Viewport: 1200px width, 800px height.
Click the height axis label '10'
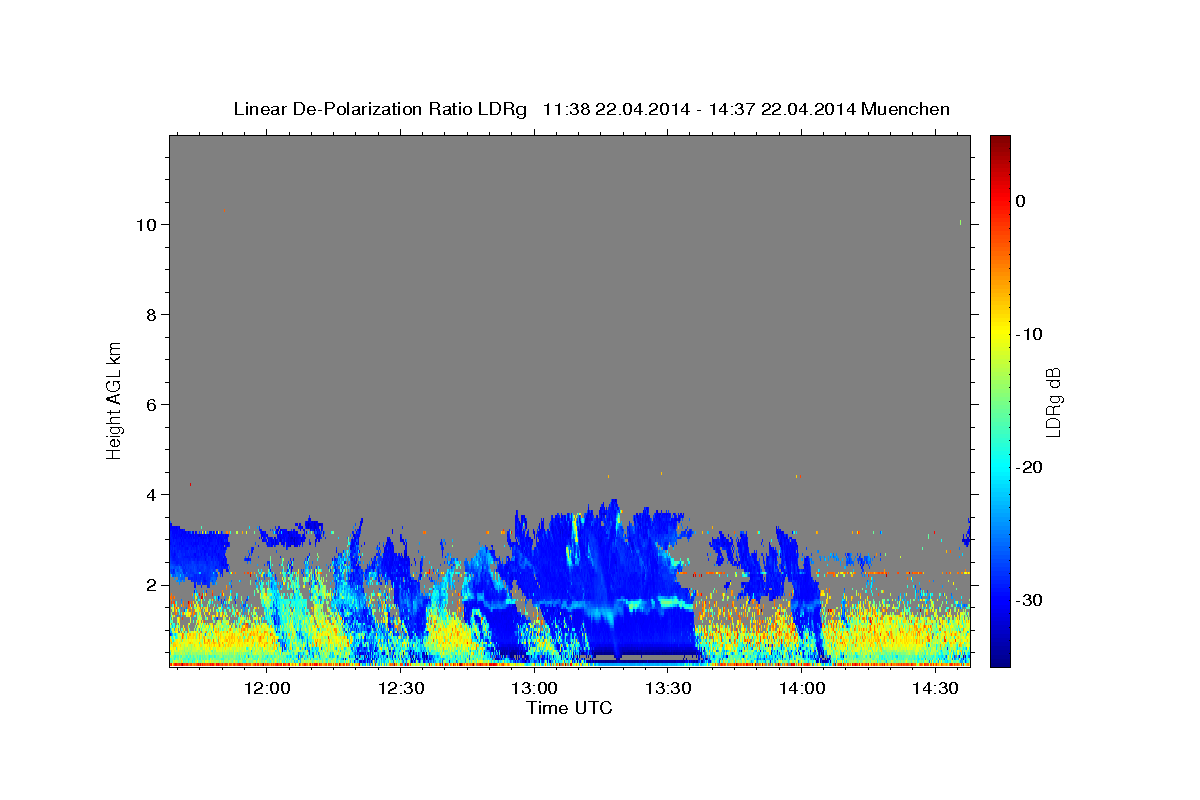coord(147,225)
